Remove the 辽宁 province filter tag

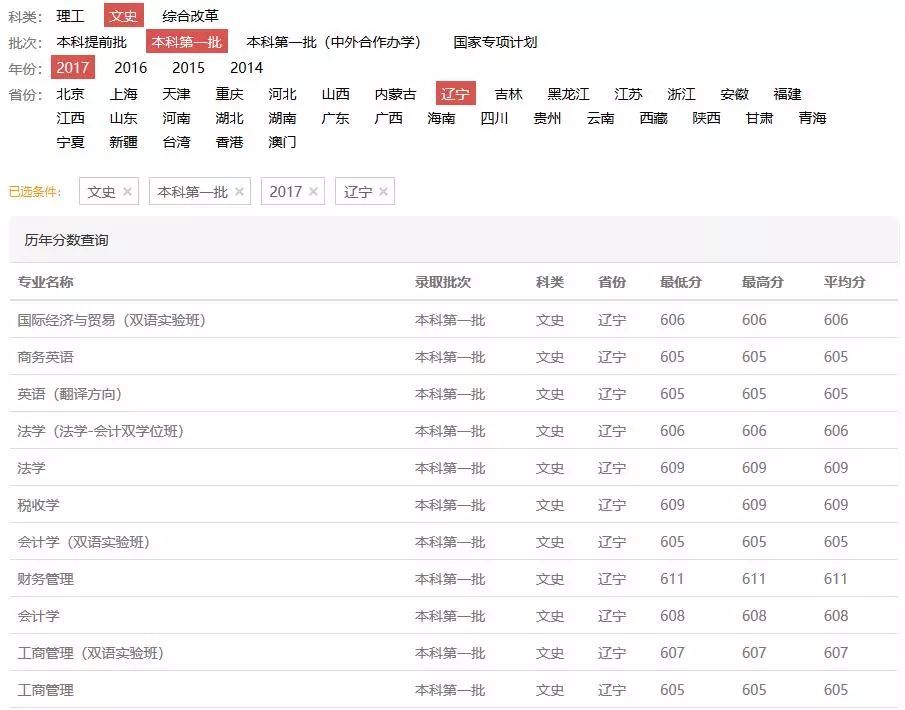point(383,192)
